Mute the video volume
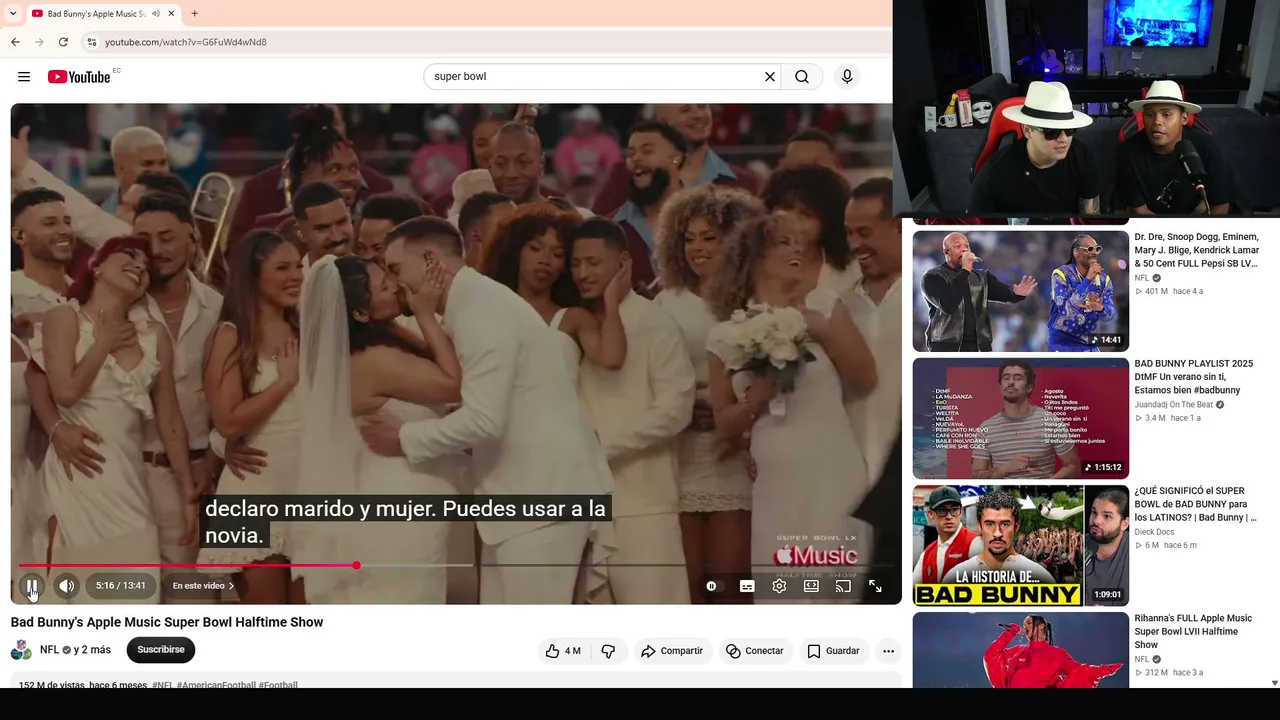 (x=66, y=586)
